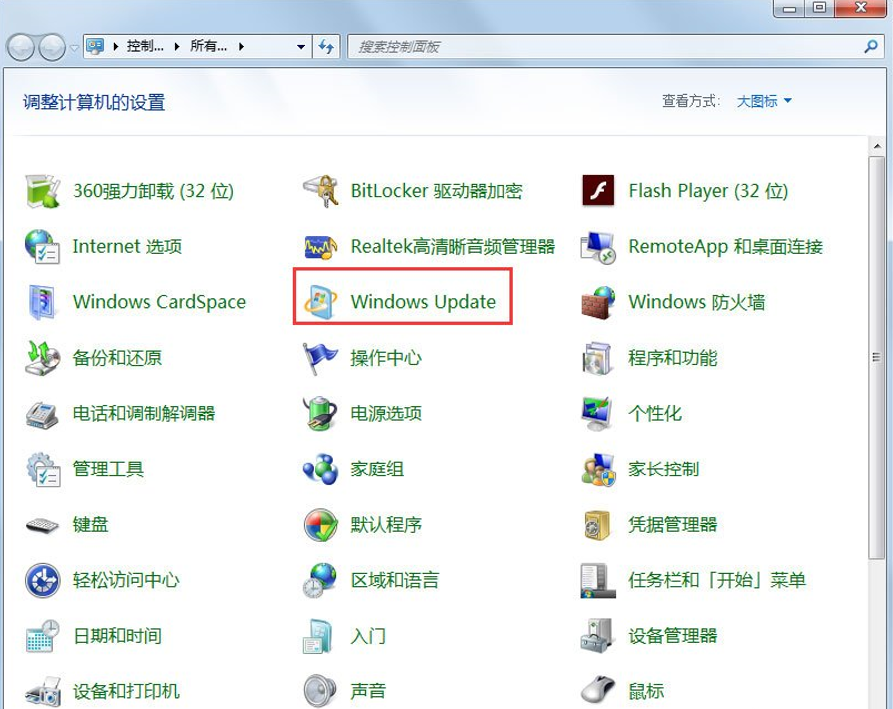Expand the arrow after 控制... breadcrumb
Screen dimensions: 893x709
coord(177,47)
